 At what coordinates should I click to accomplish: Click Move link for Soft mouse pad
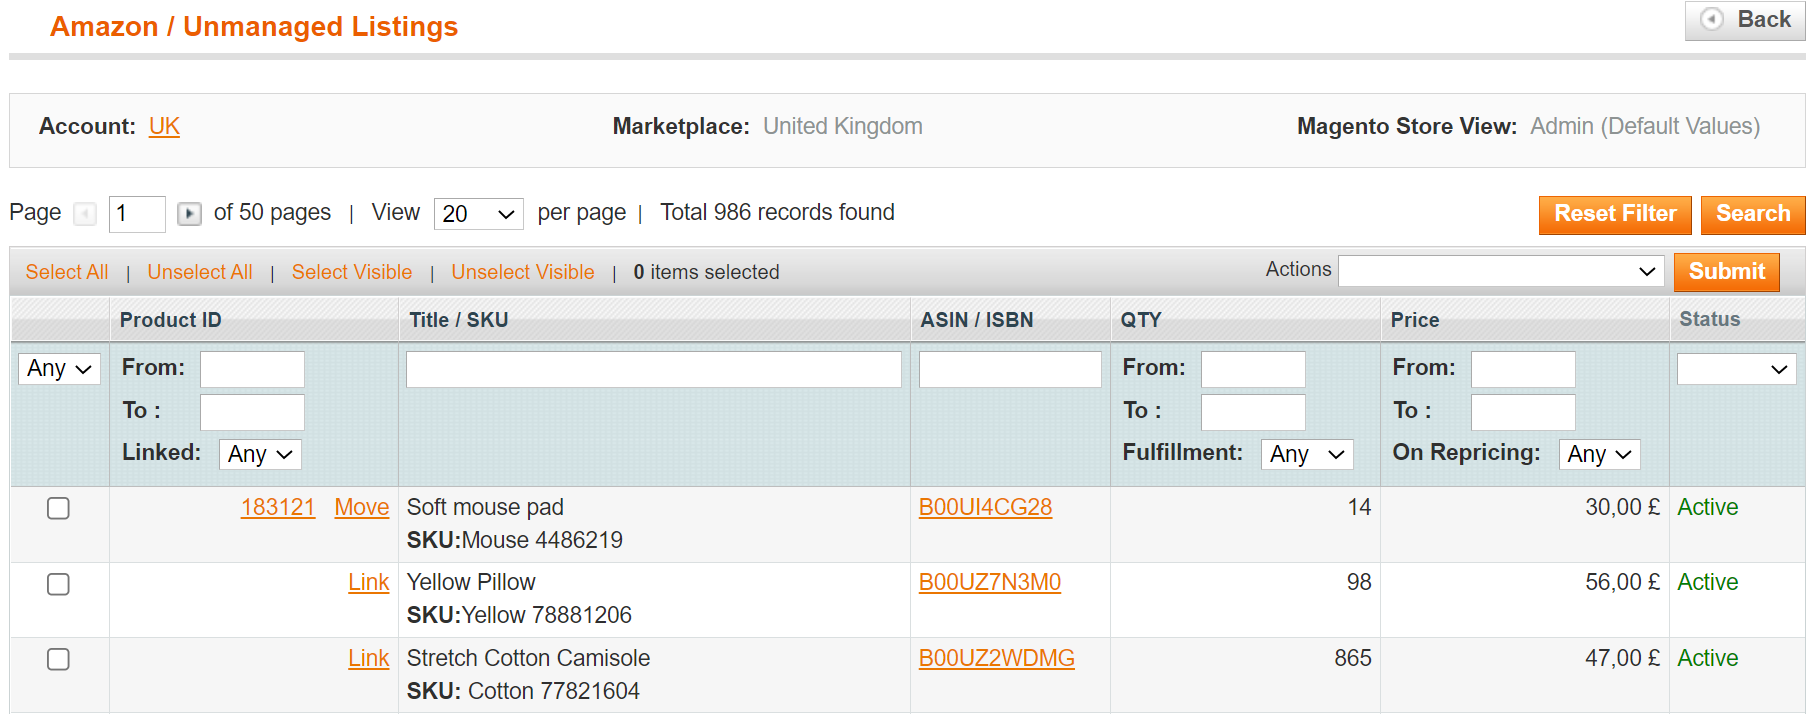pos(362,507)
